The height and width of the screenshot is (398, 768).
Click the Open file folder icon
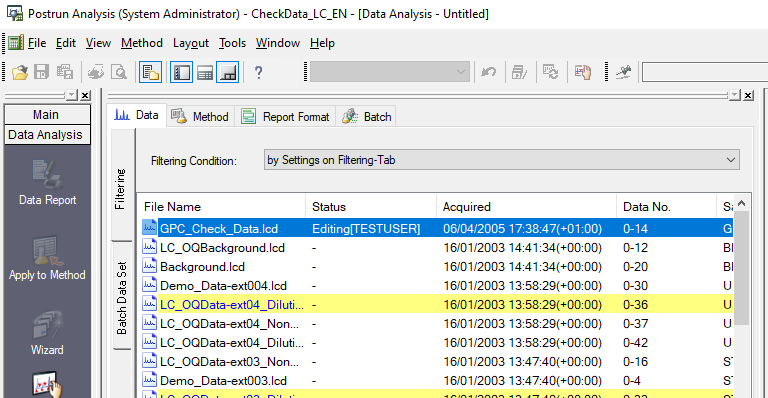(20, 72)
